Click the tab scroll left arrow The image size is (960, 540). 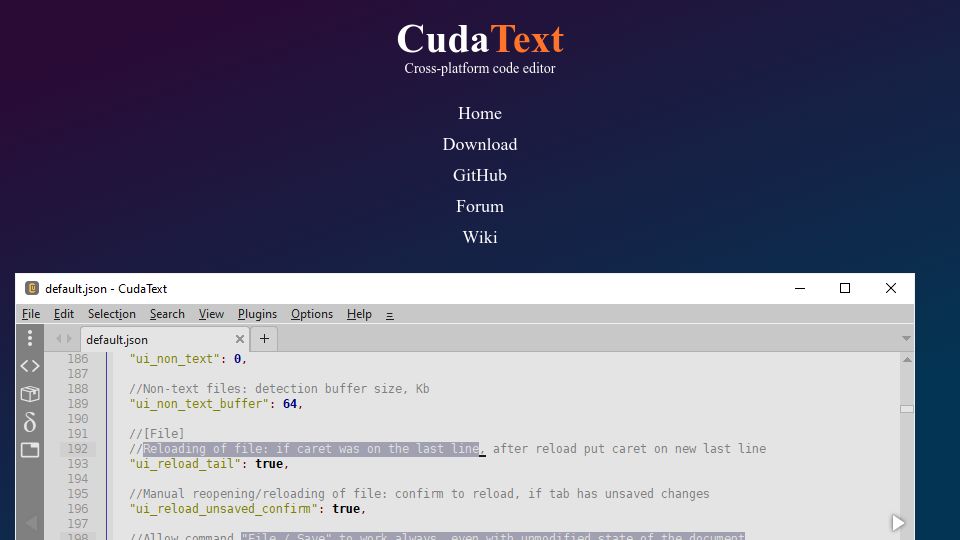pos(59,339)
